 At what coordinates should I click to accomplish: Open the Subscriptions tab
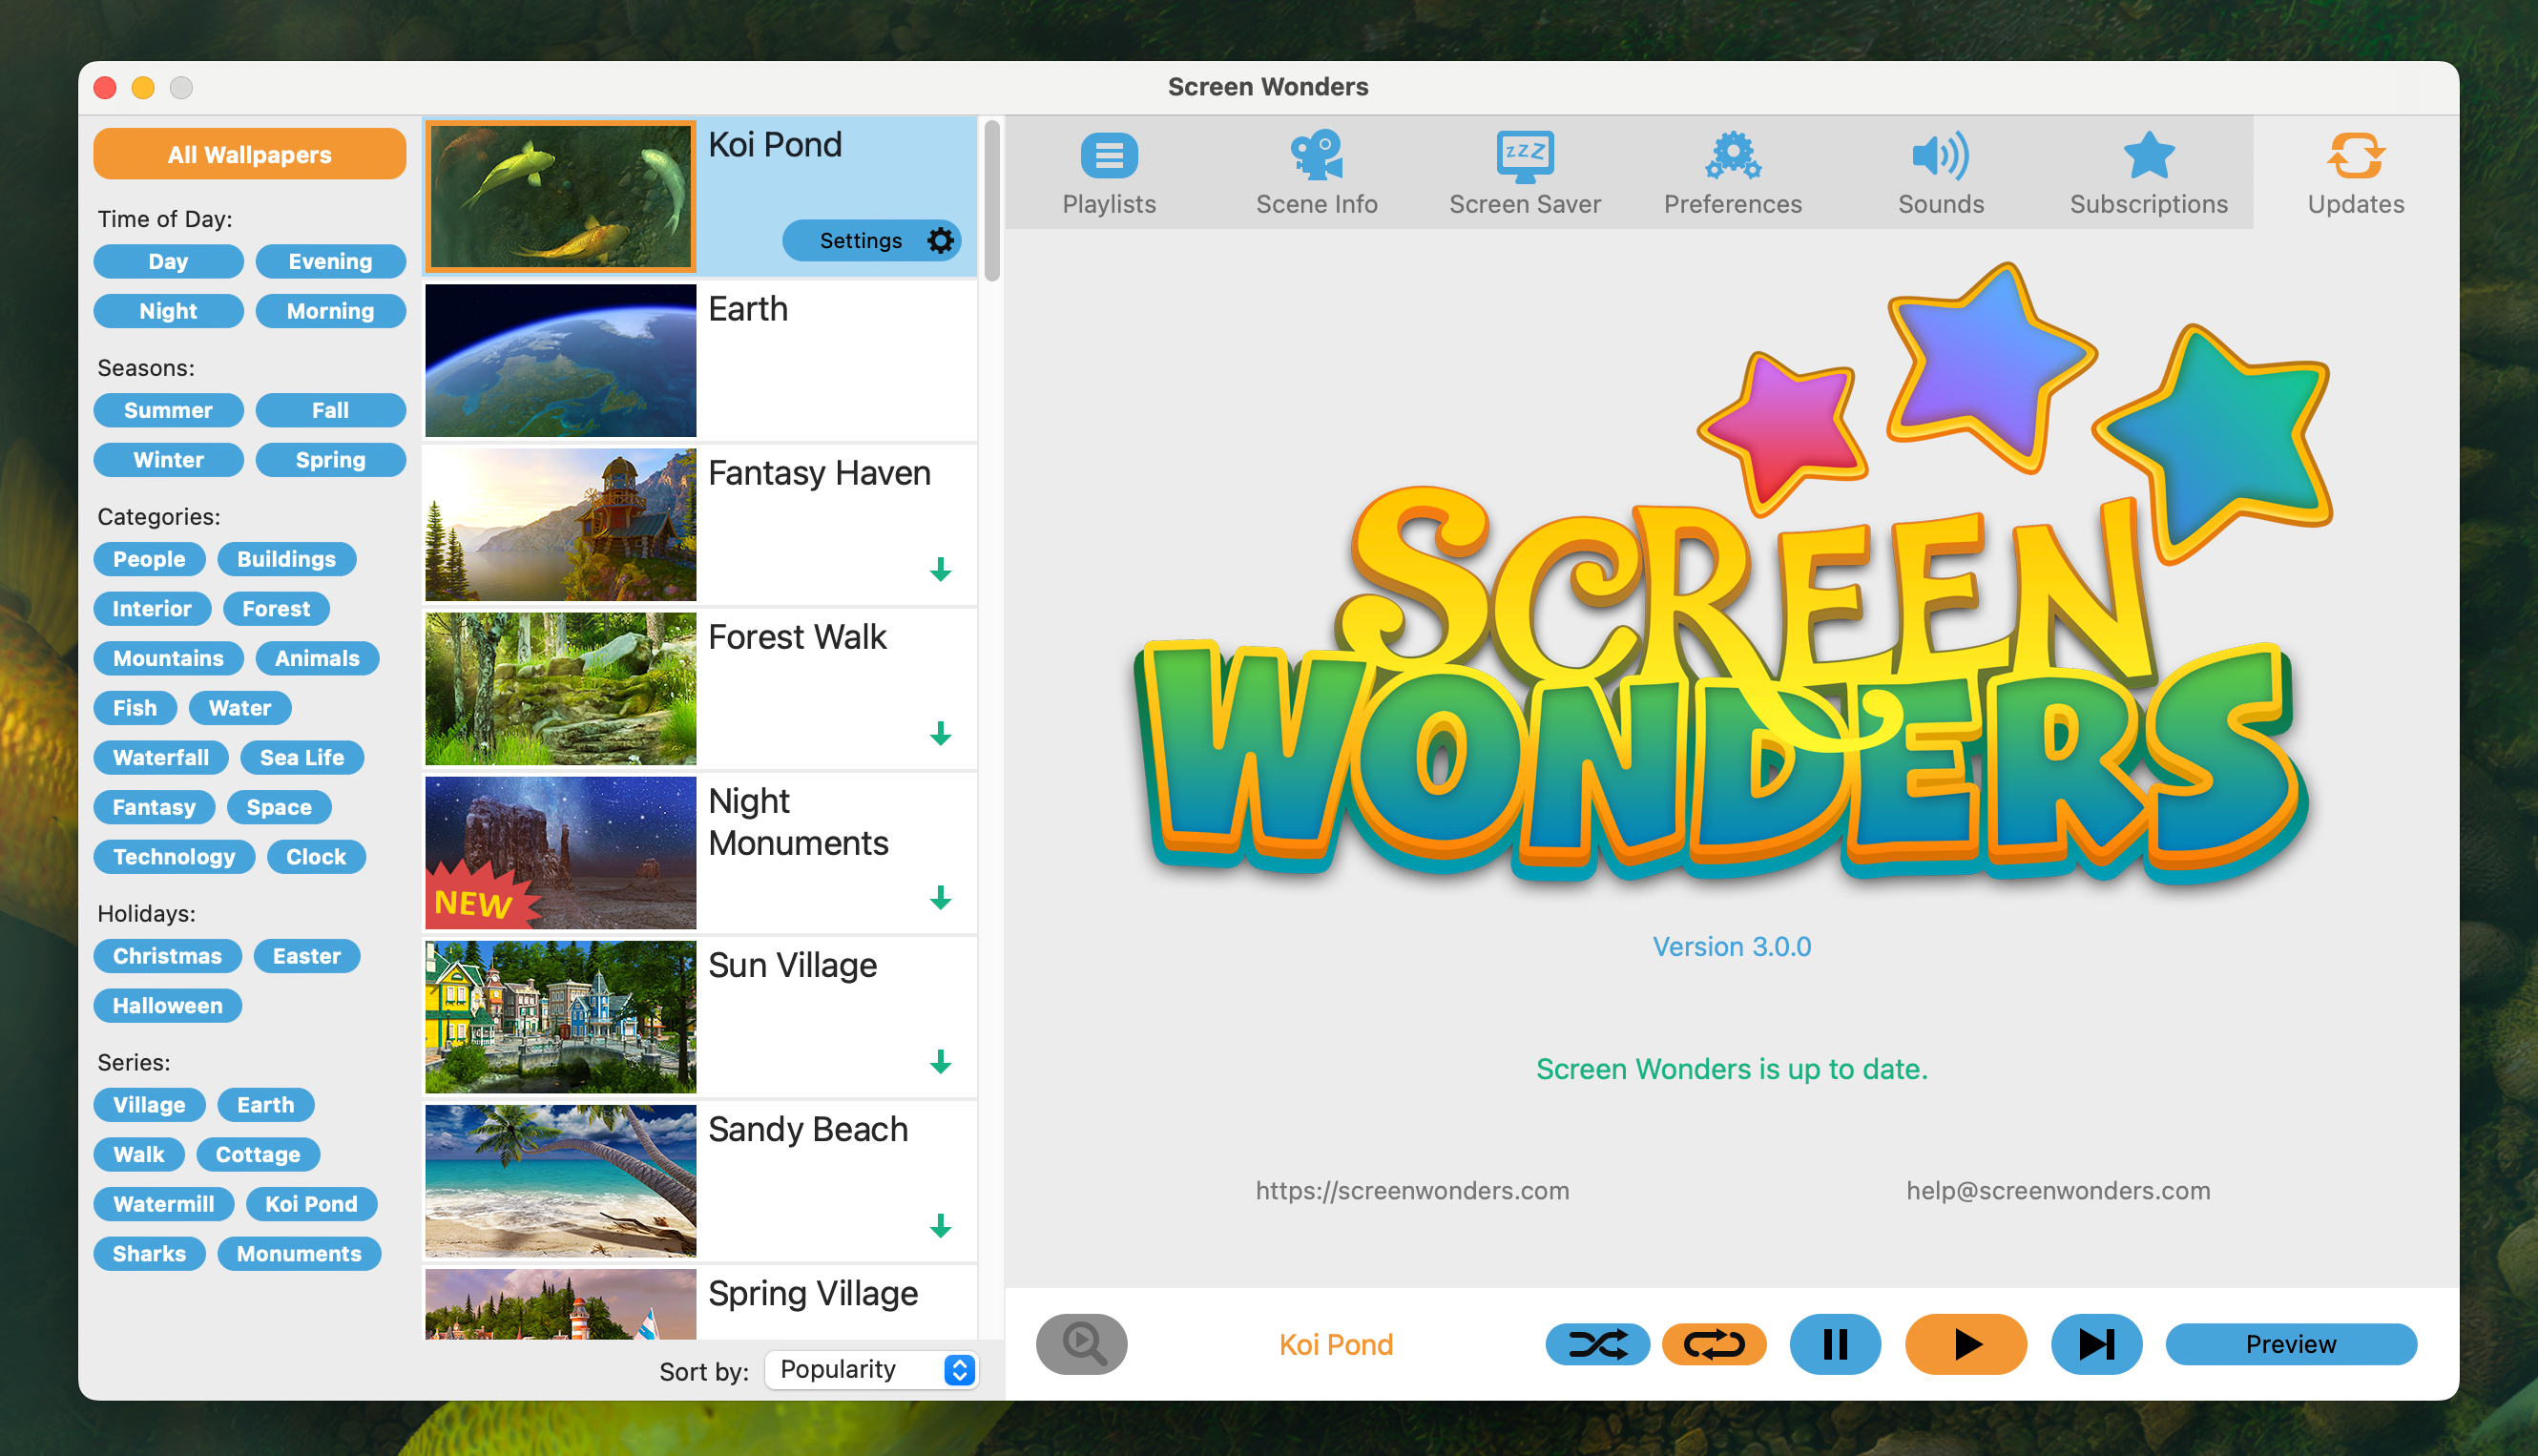[x=2149, y=174]
